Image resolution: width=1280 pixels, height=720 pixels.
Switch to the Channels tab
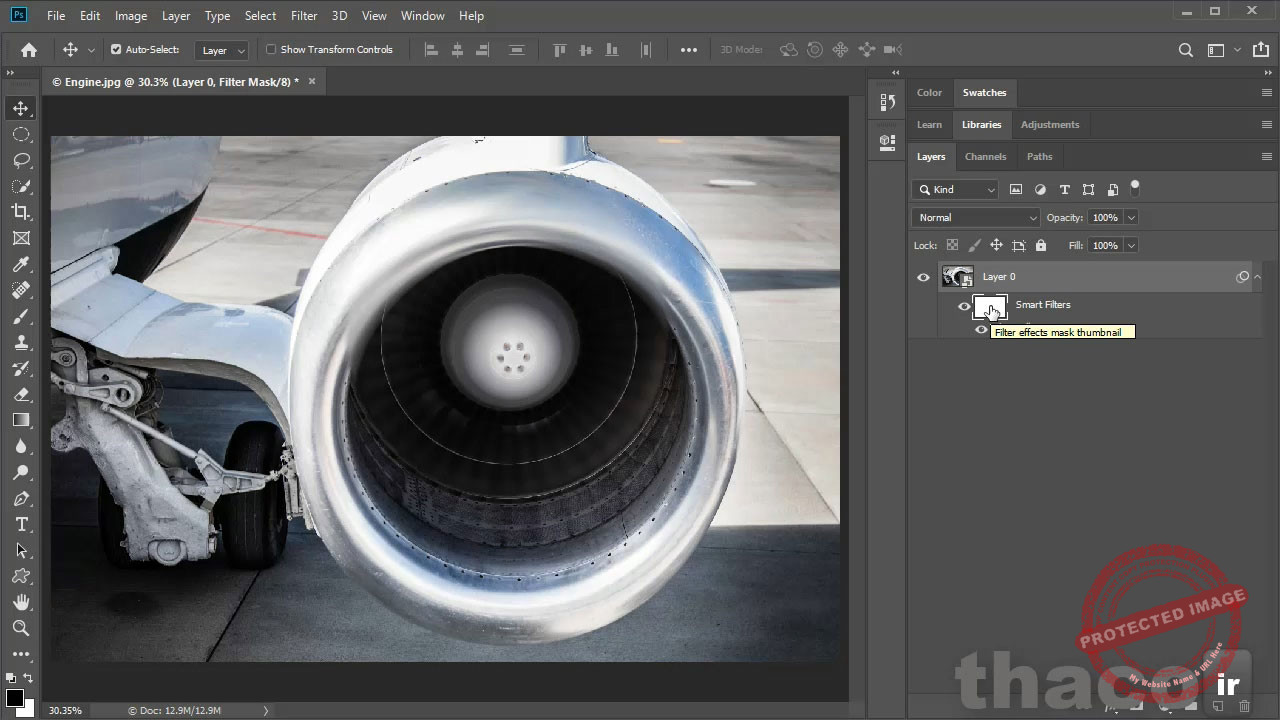(985, 157)
